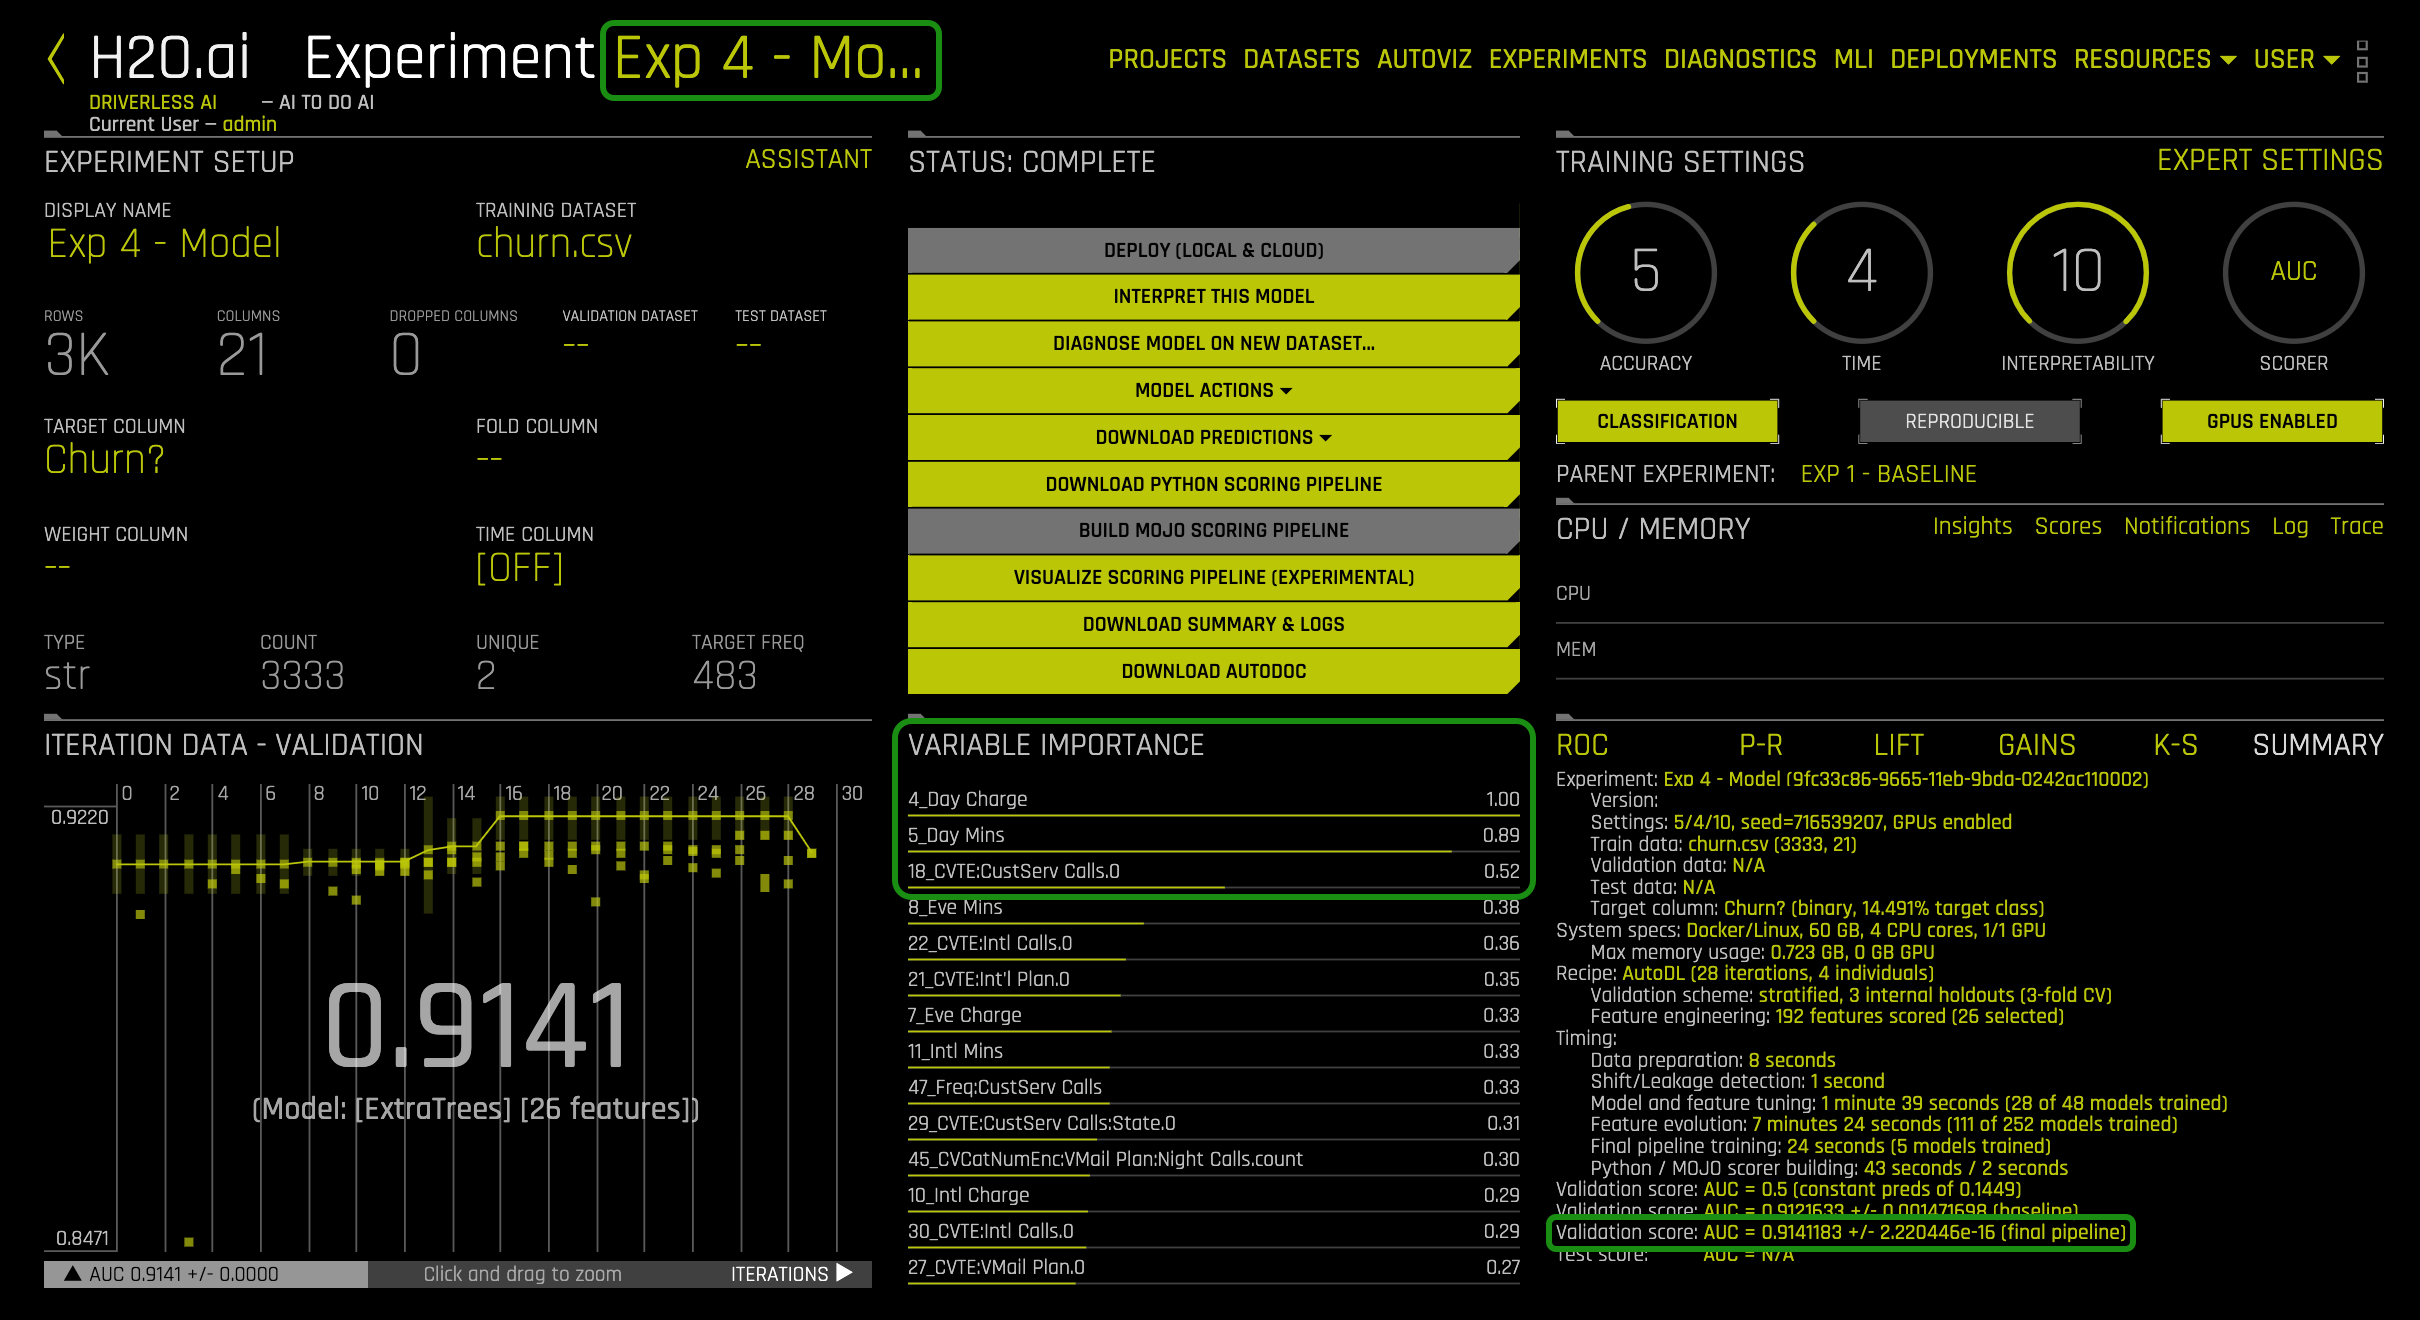Screen dimensions: 2420x1320
Task: Click the 'Click and drag to zoom' bar
Action: 522,1274
